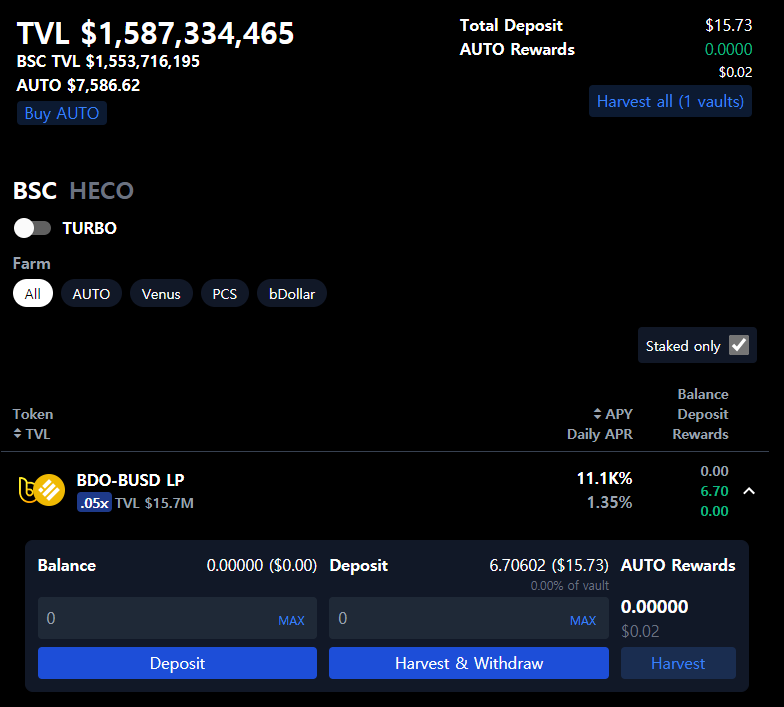Switch to the HECO network tab
This screenshot has width=784, height=707.
102,190
